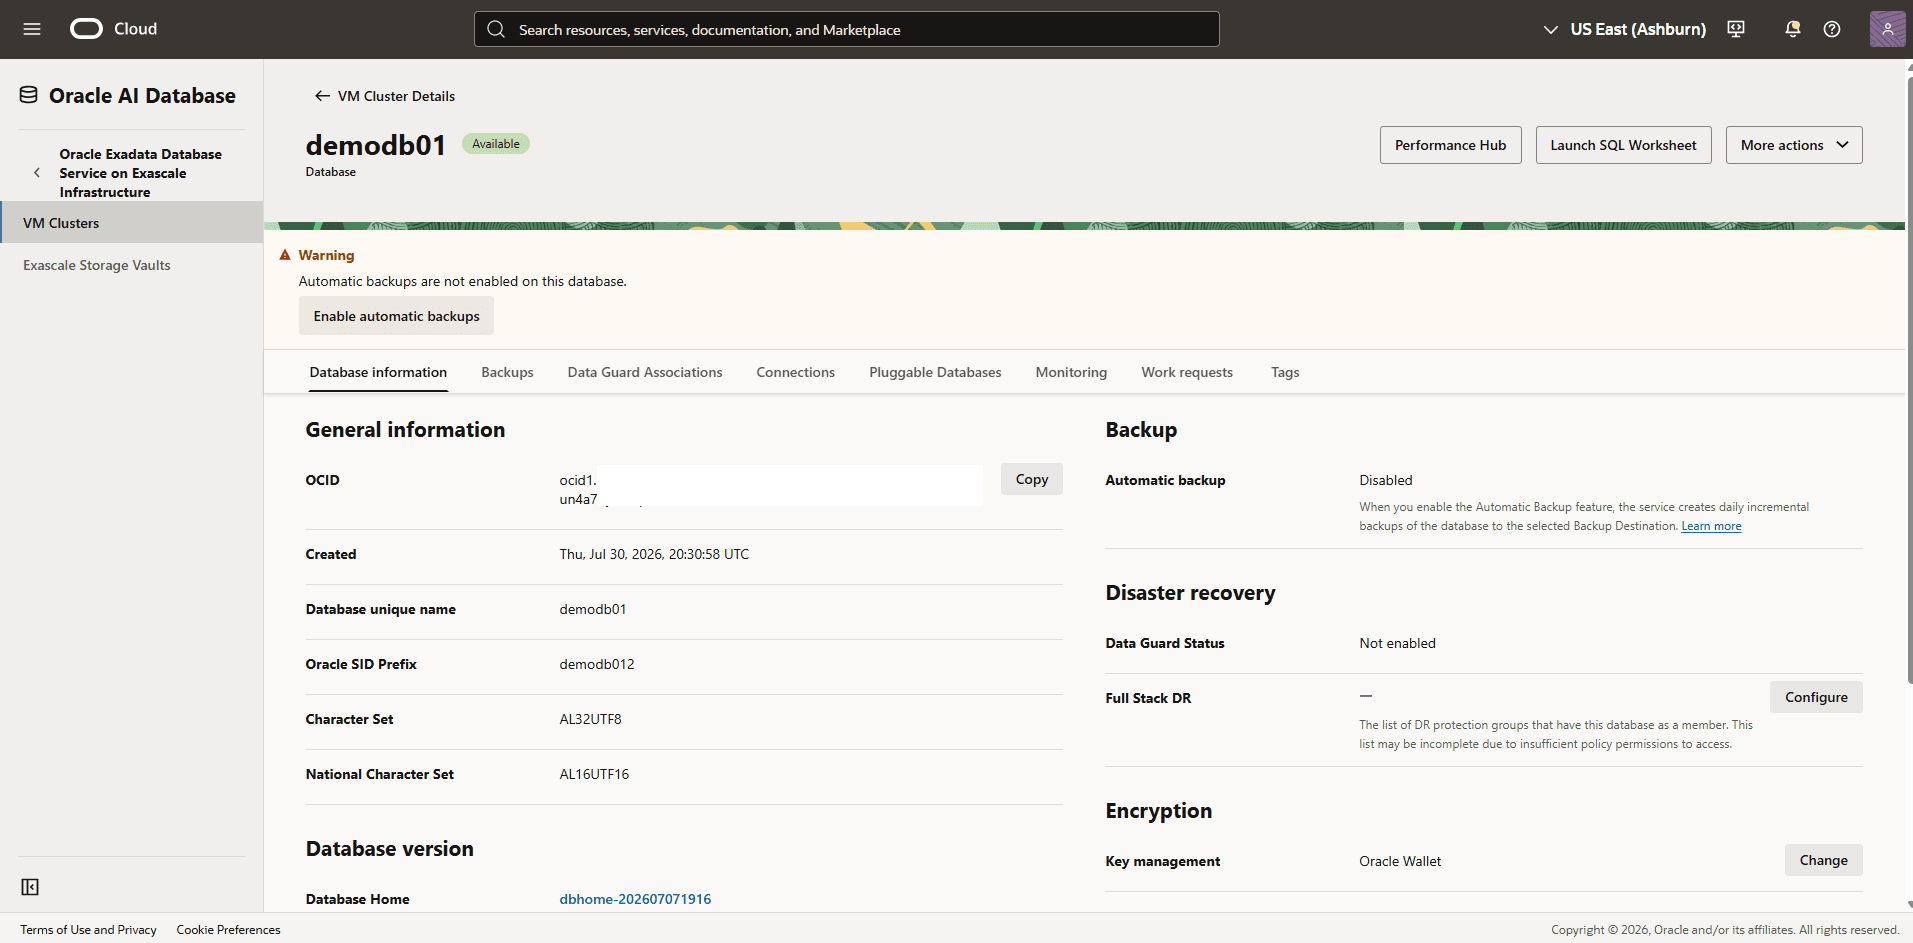Select the Database information tab
Image resolution: width=1913 pixels, height=943 pixels.
(378, 372)
